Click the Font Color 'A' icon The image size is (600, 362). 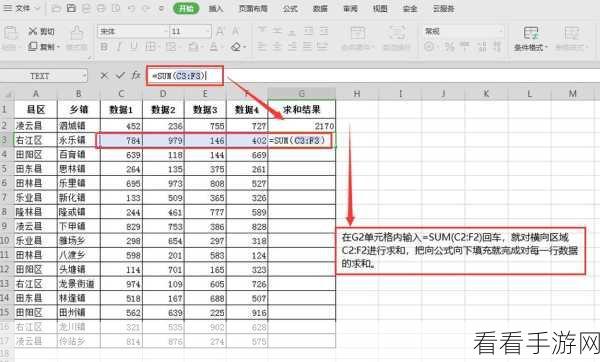click(214, 47)
